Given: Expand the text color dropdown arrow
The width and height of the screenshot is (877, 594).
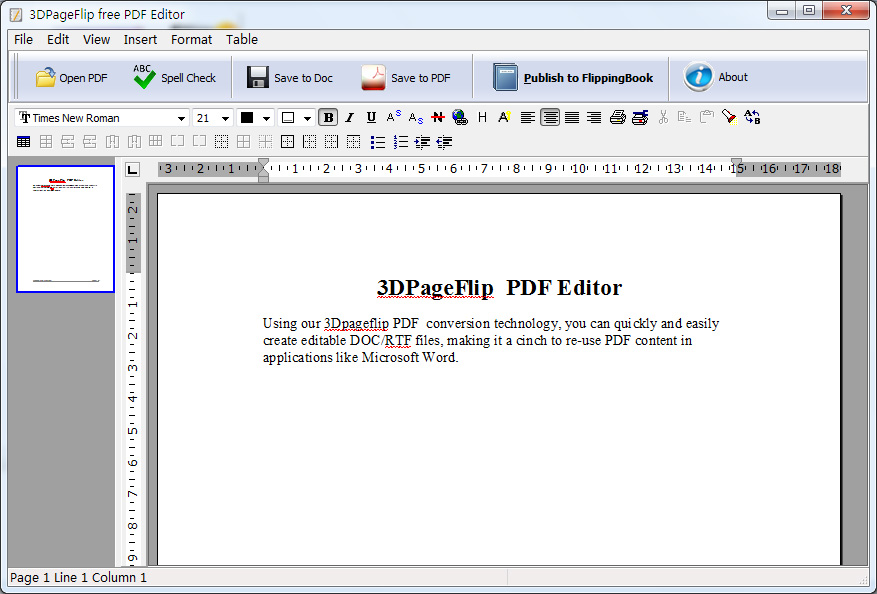Looking at the screenshot, I should pos(266,119).
